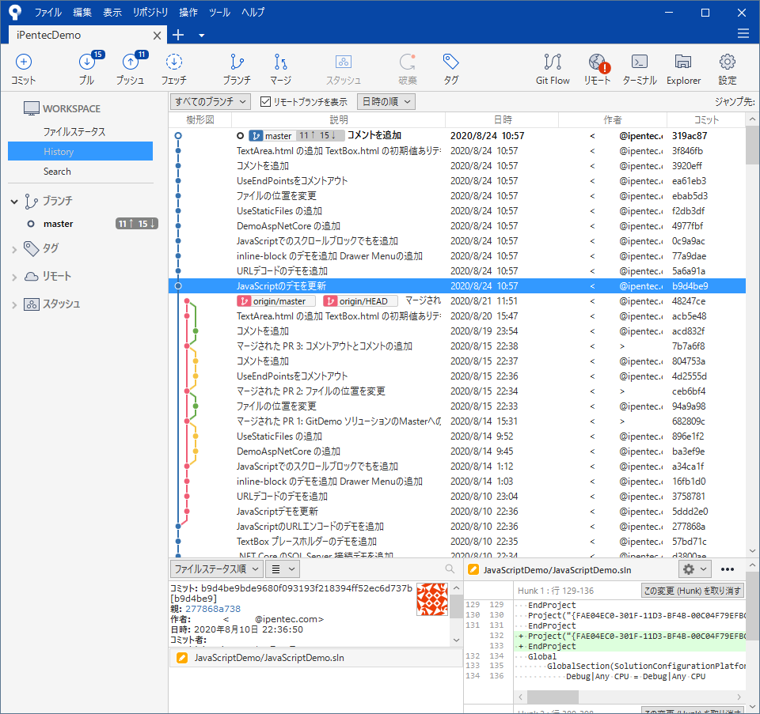Open the 編集 menu

click(82, 12)
